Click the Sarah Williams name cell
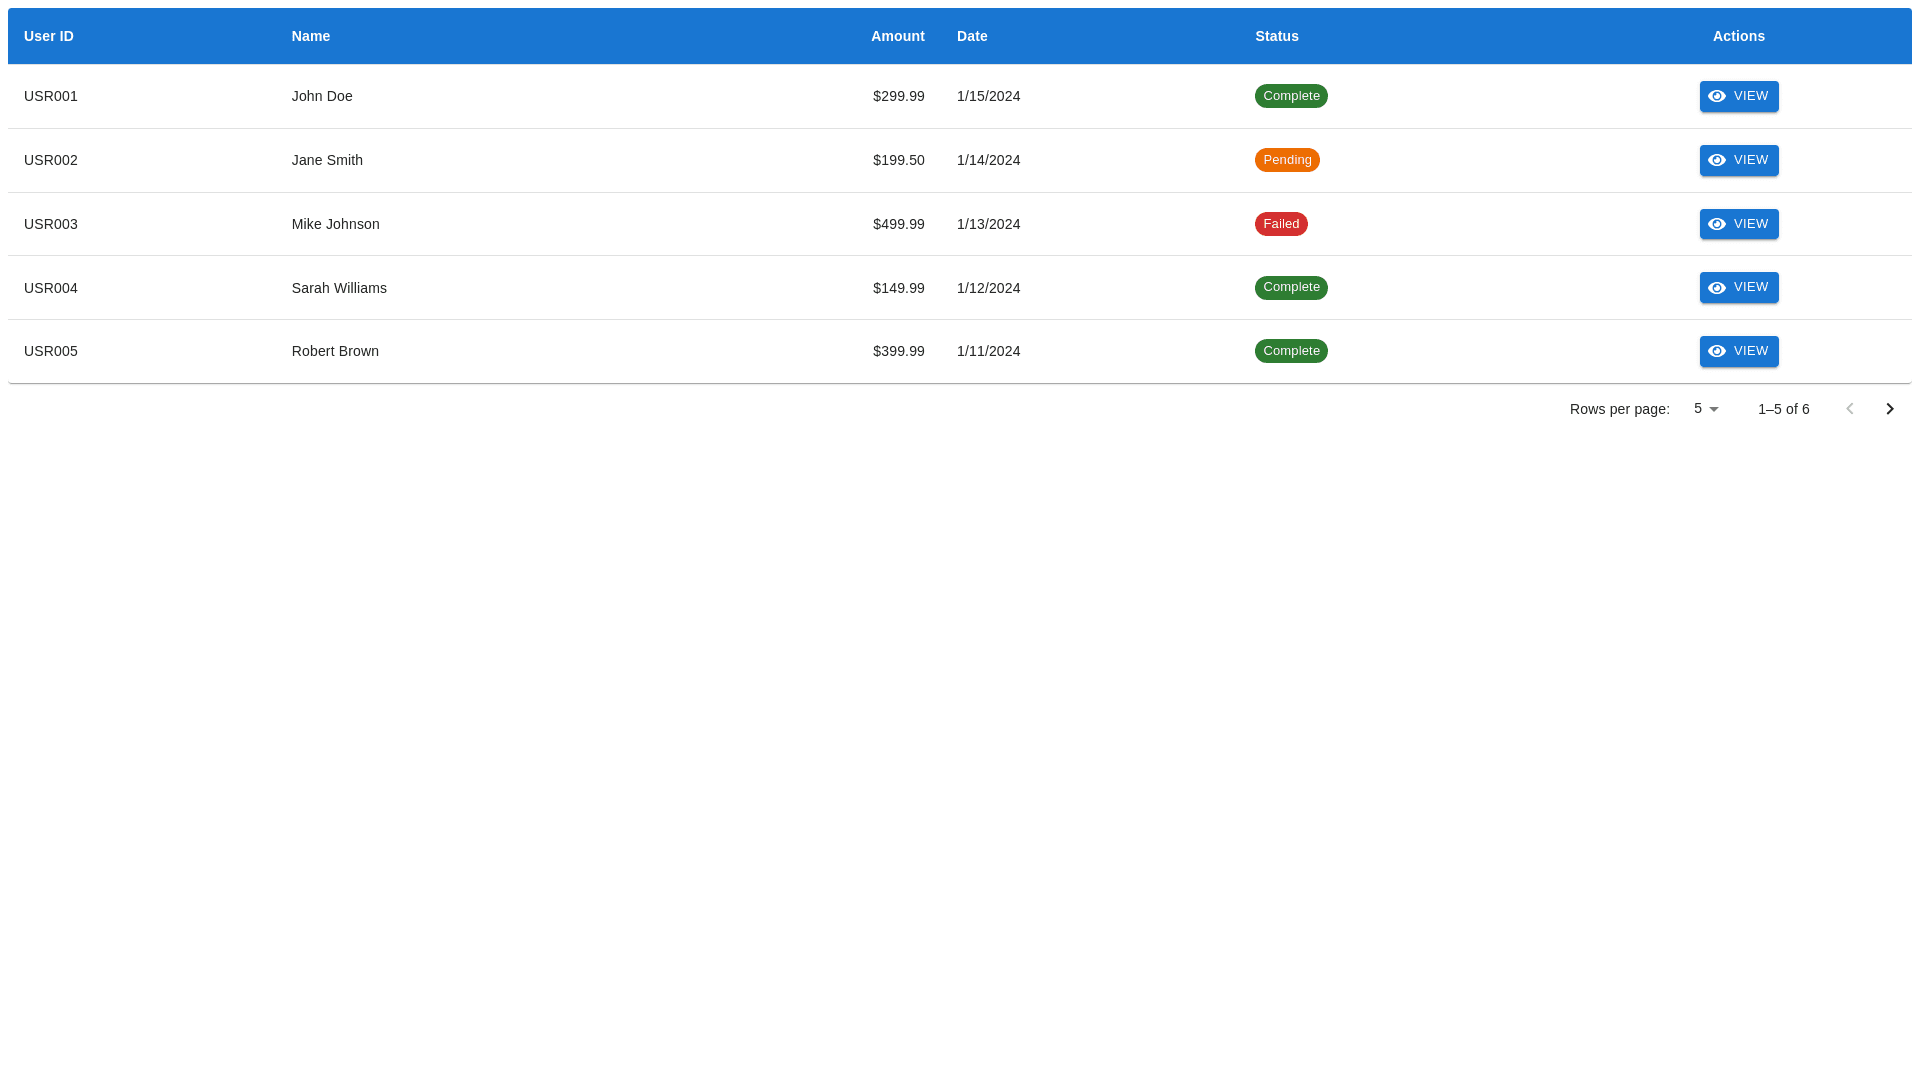The image size is (1920, 1080). [x=339, y=288]
